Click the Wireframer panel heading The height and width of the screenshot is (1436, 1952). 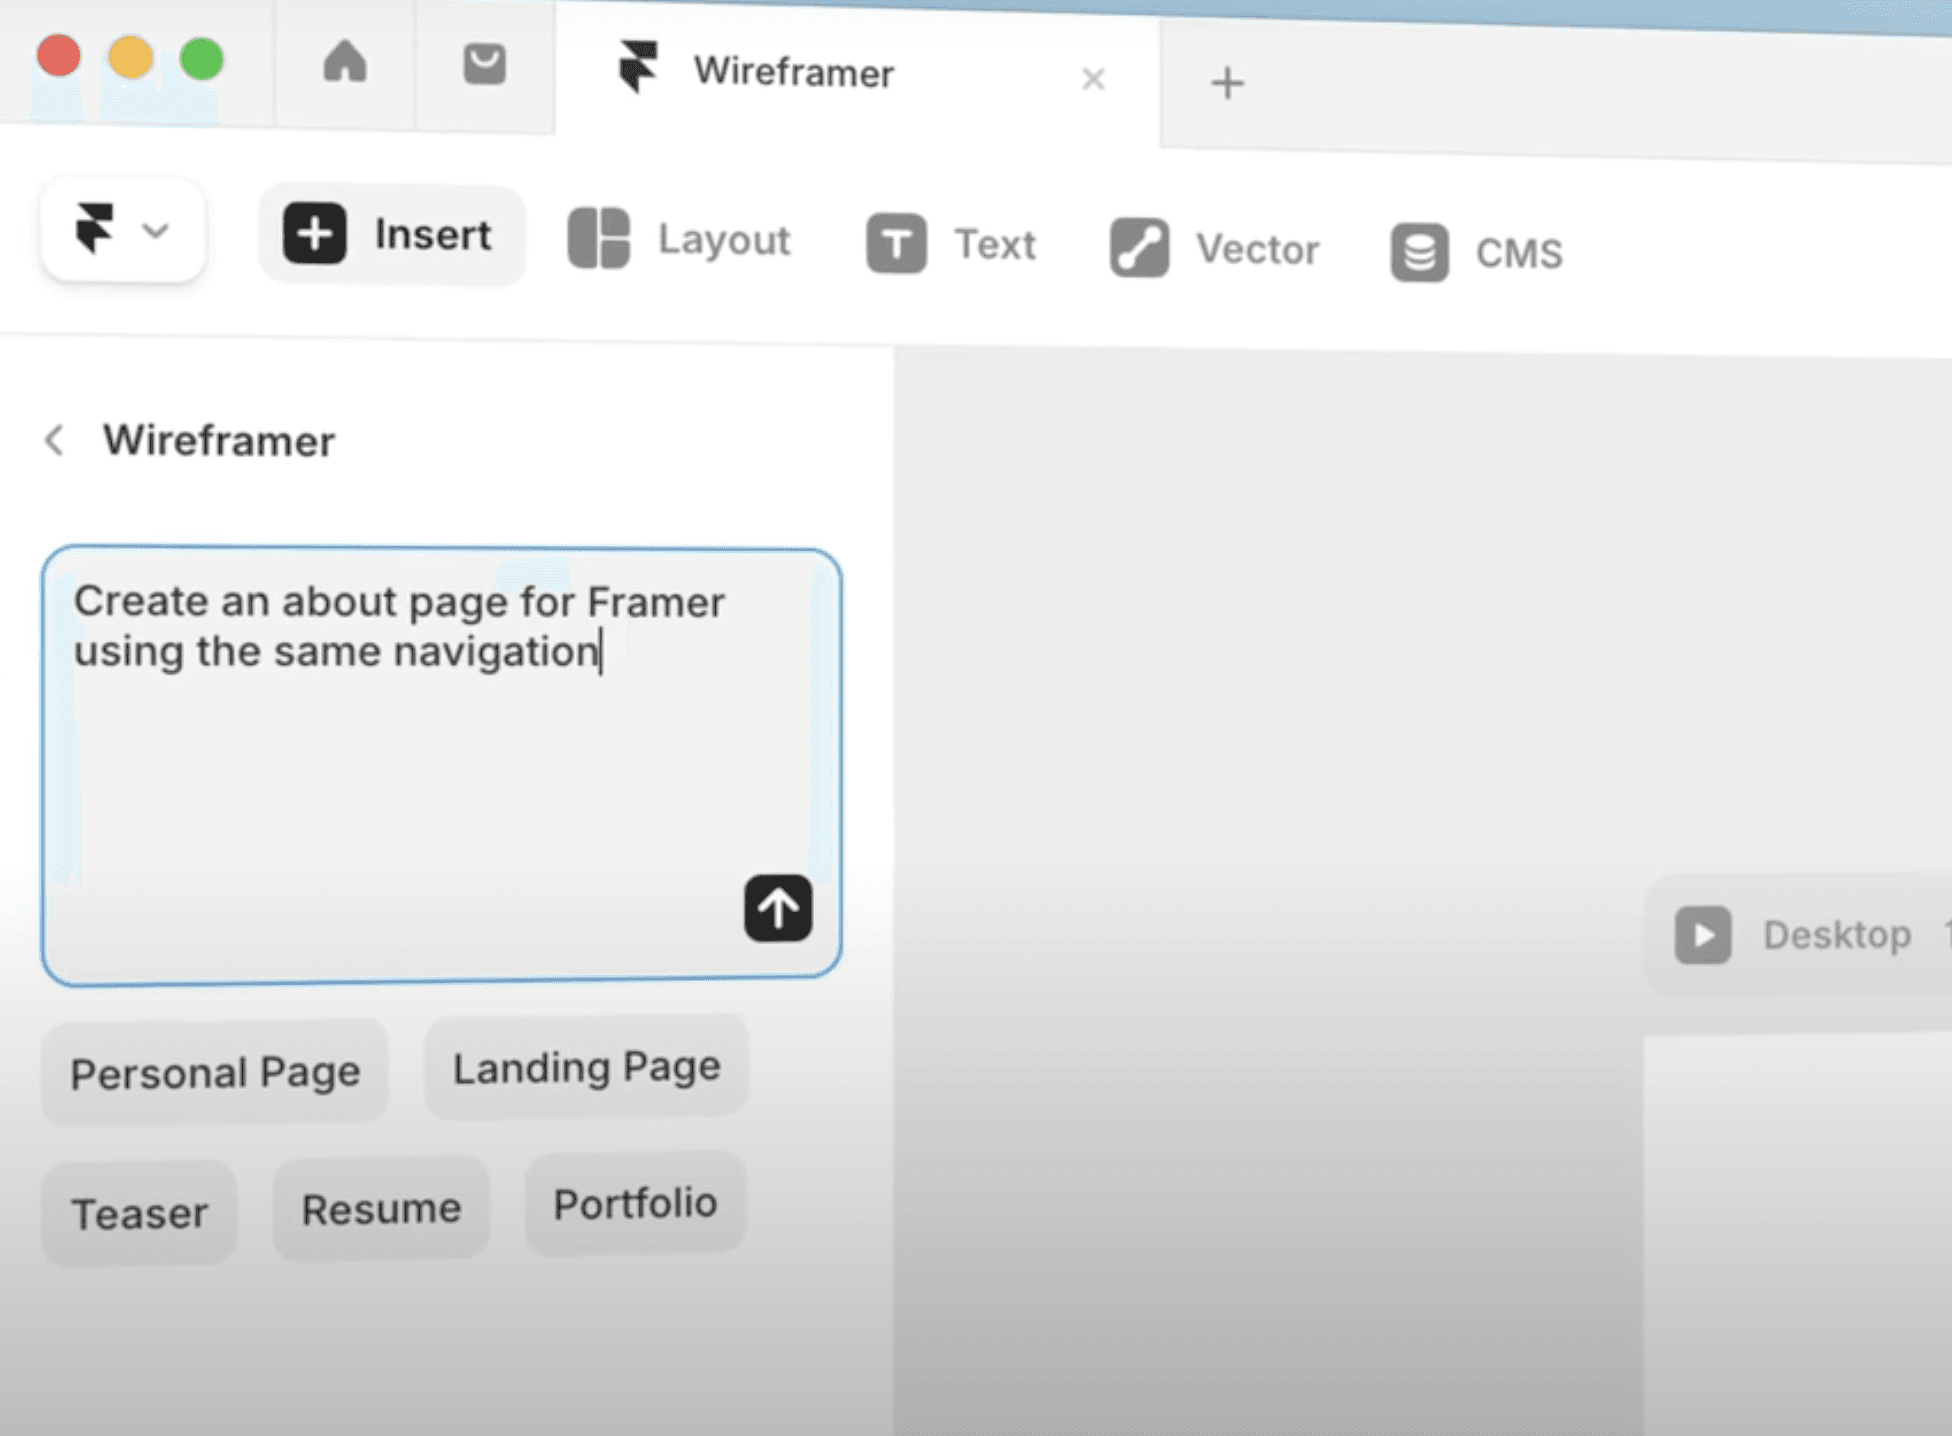point(219,441)
